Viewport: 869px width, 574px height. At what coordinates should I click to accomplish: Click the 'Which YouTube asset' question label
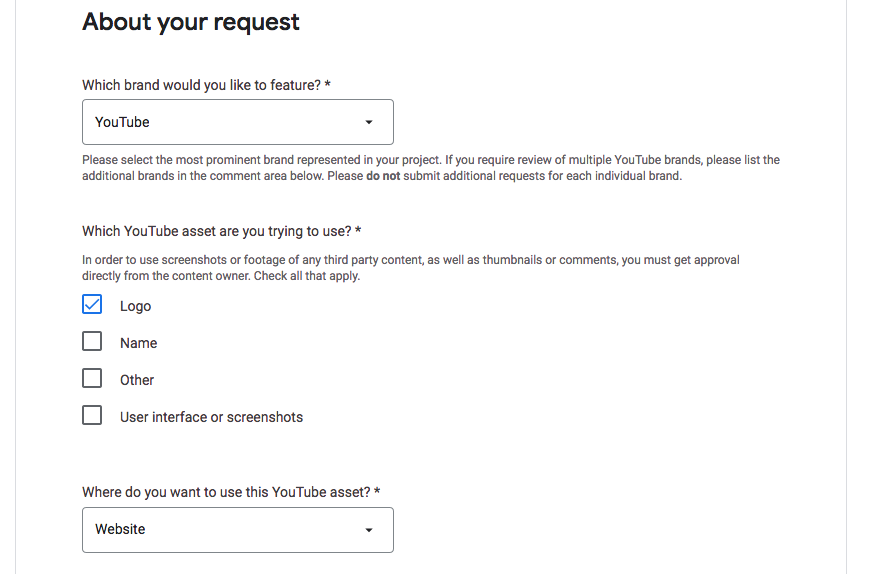[x=222, y=231]
